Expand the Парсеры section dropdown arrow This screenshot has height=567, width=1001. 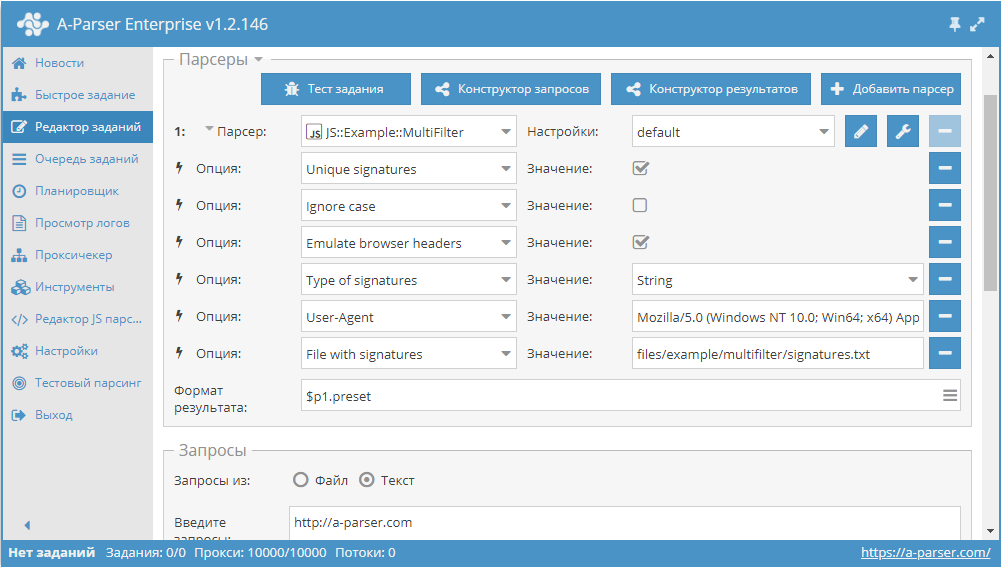pyautogui.click(x=259, y=59)
